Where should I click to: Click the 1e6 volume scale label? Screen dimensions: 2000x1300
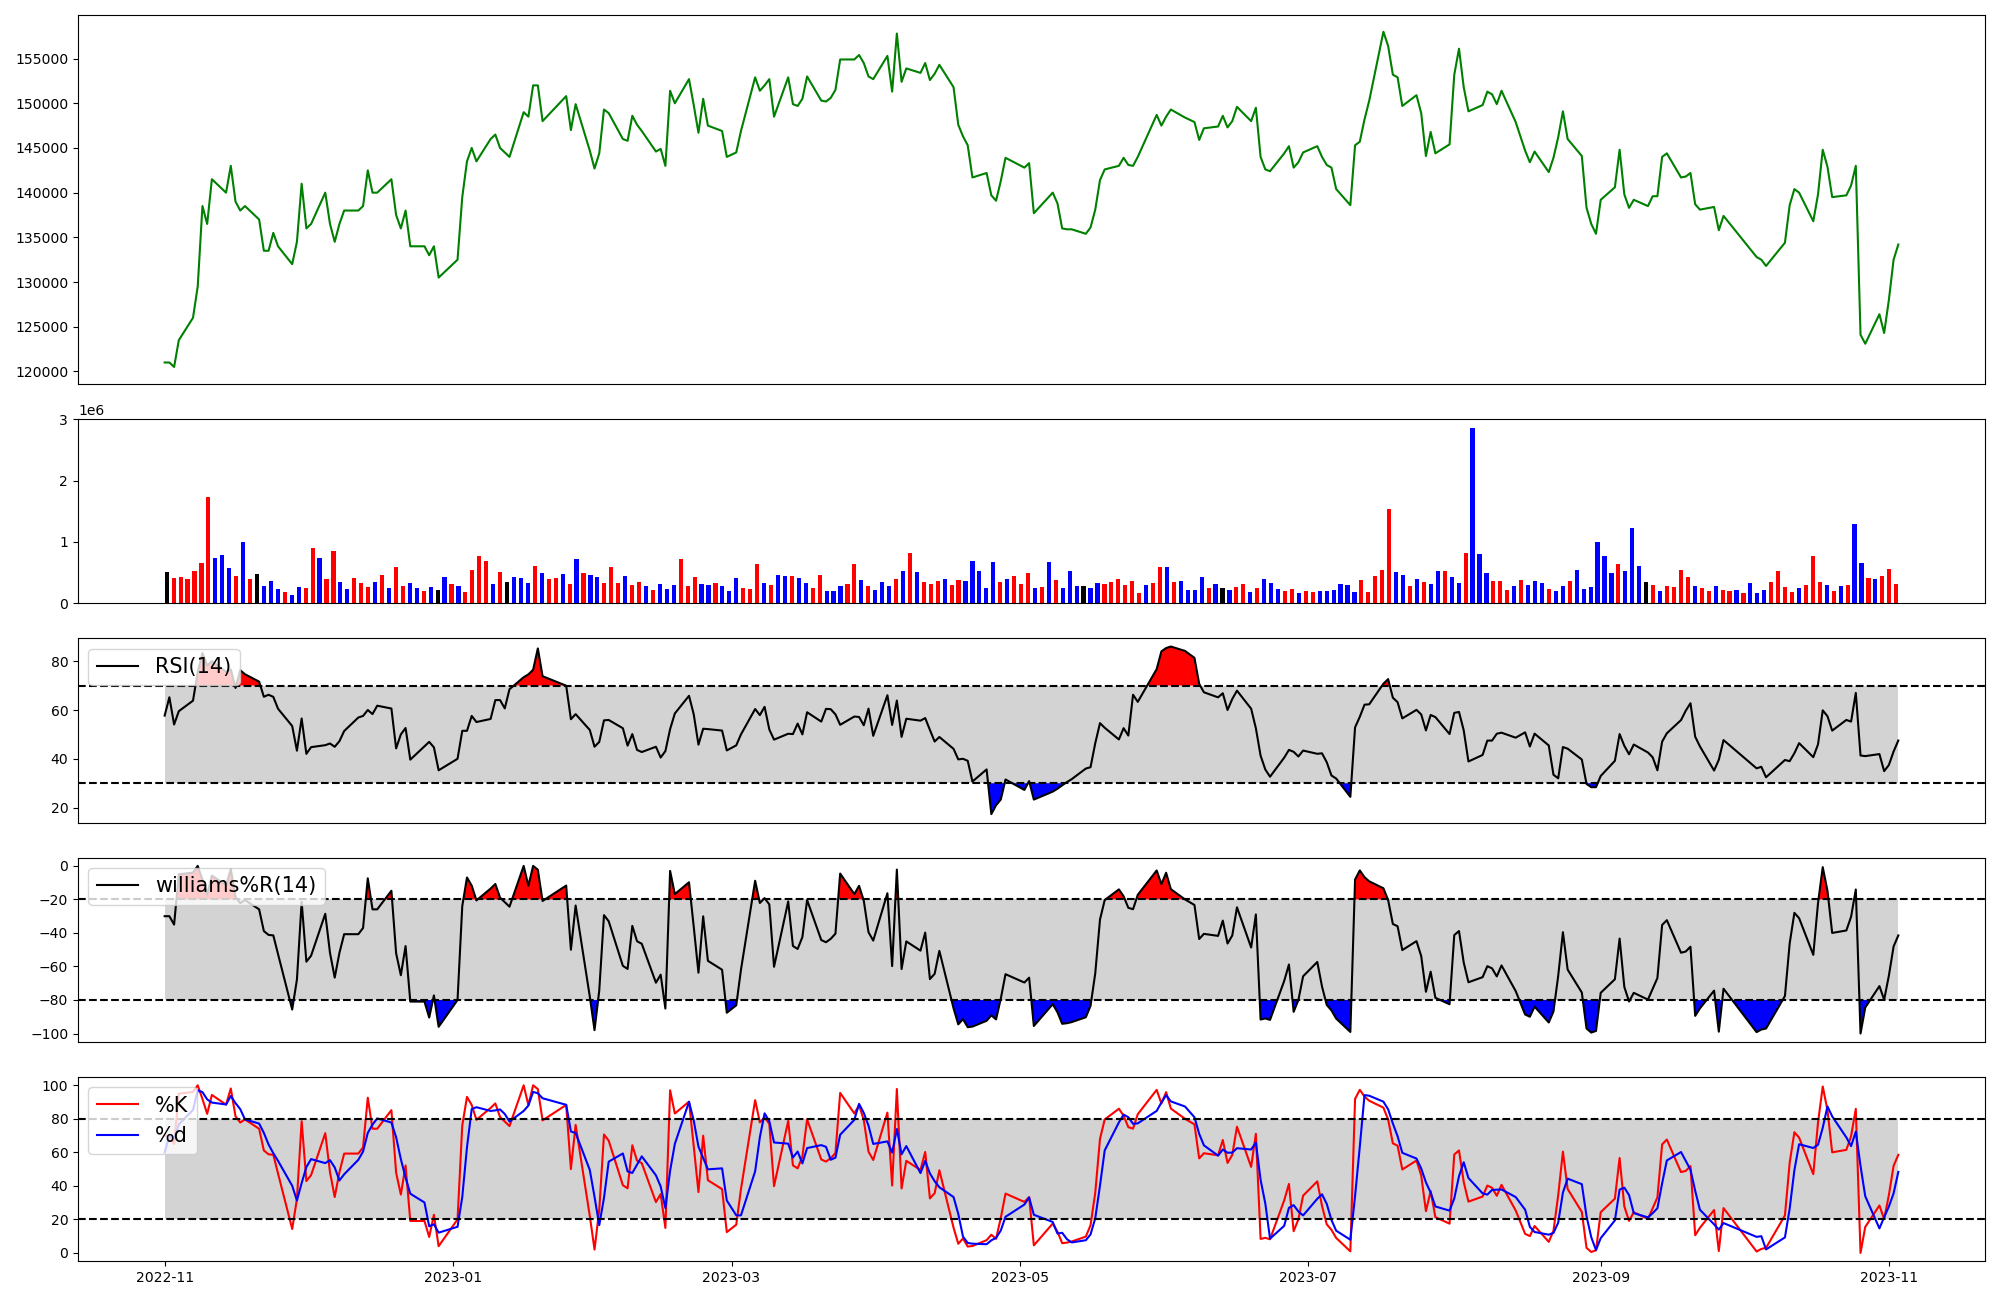(91, 411)
